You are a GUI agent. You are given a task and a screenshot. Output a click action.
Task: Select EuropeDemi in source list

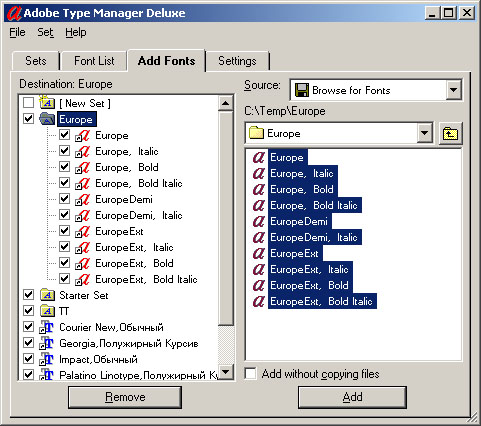(x=299, y=221)
